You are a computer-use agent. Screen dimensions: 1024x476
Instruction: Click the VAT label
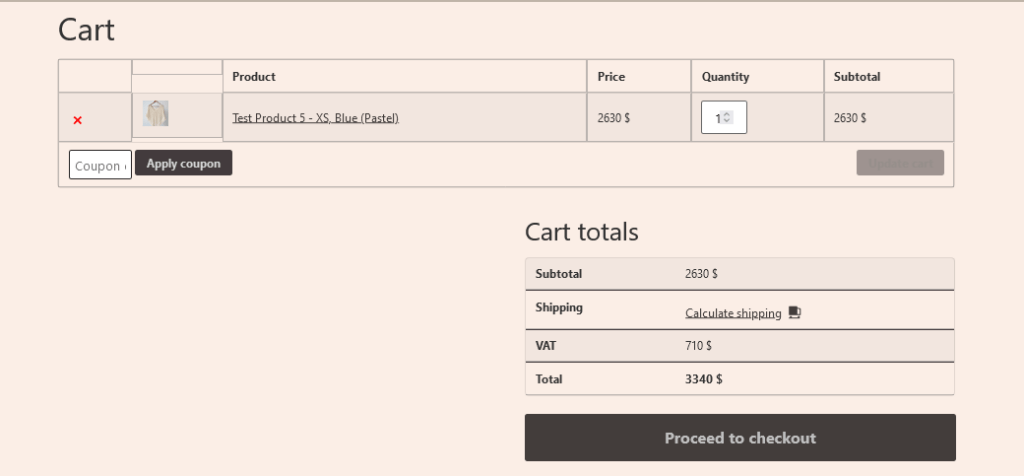tap(546, 345)
